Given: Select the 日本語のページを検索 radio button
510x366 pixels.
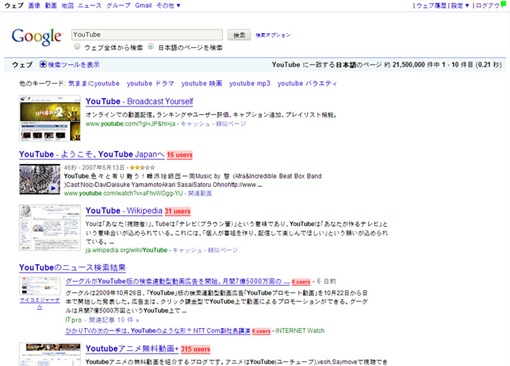Looking at the screenshot, I should coord(151,47).
